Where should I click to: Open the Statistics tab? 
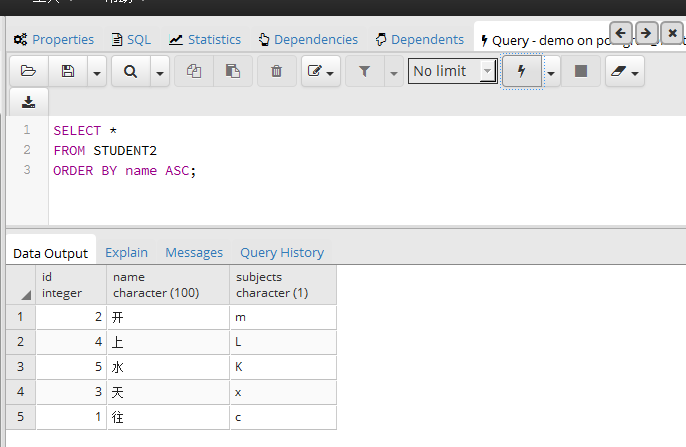[205, 40]
